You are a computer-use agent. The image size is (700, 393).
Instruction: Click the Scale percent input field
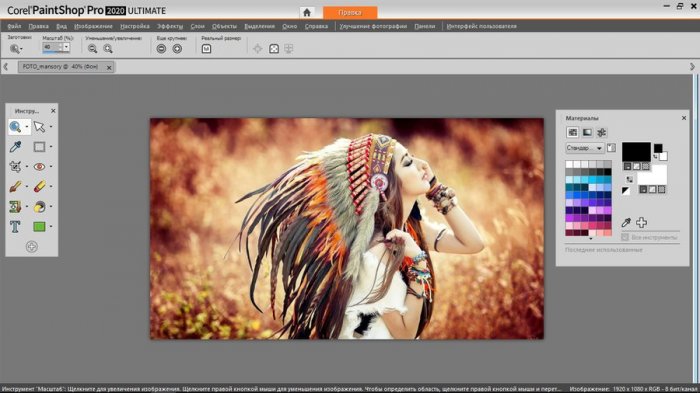click(53, 47)
